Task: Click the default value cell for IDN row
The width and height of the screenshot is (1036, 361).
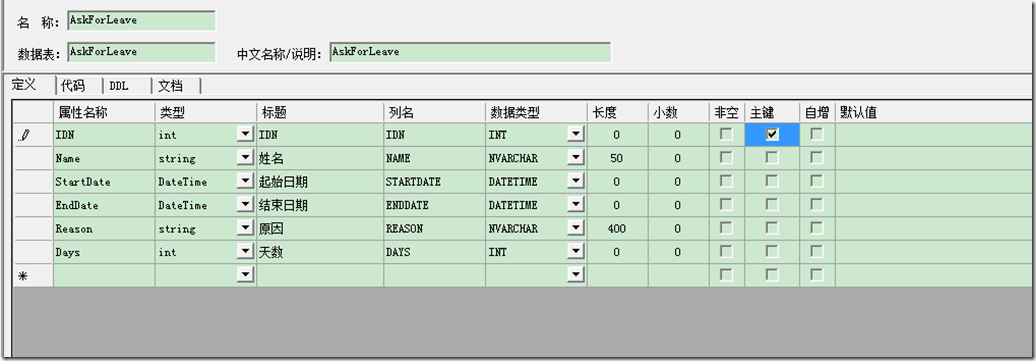Action: [935, 135]
